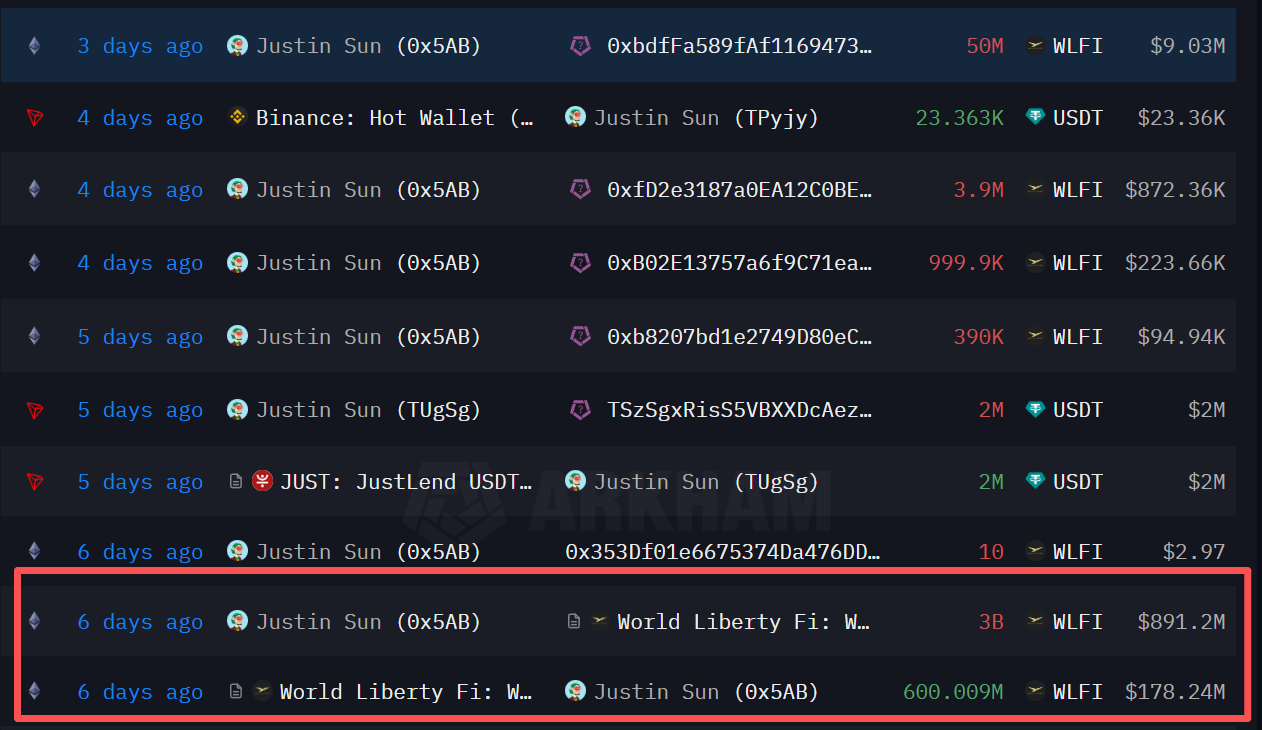Click Tron chain icon in TSzSgxRisS5 row
The height and width of the screenshot is (730, 1262).
point(35,410)
